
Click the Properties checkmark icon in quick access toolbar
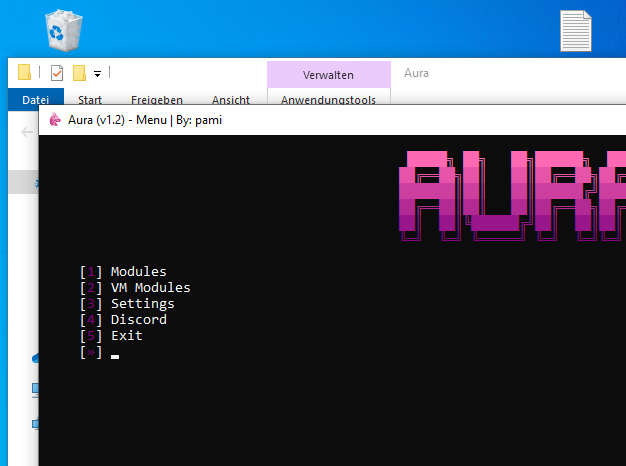point(56,73)
